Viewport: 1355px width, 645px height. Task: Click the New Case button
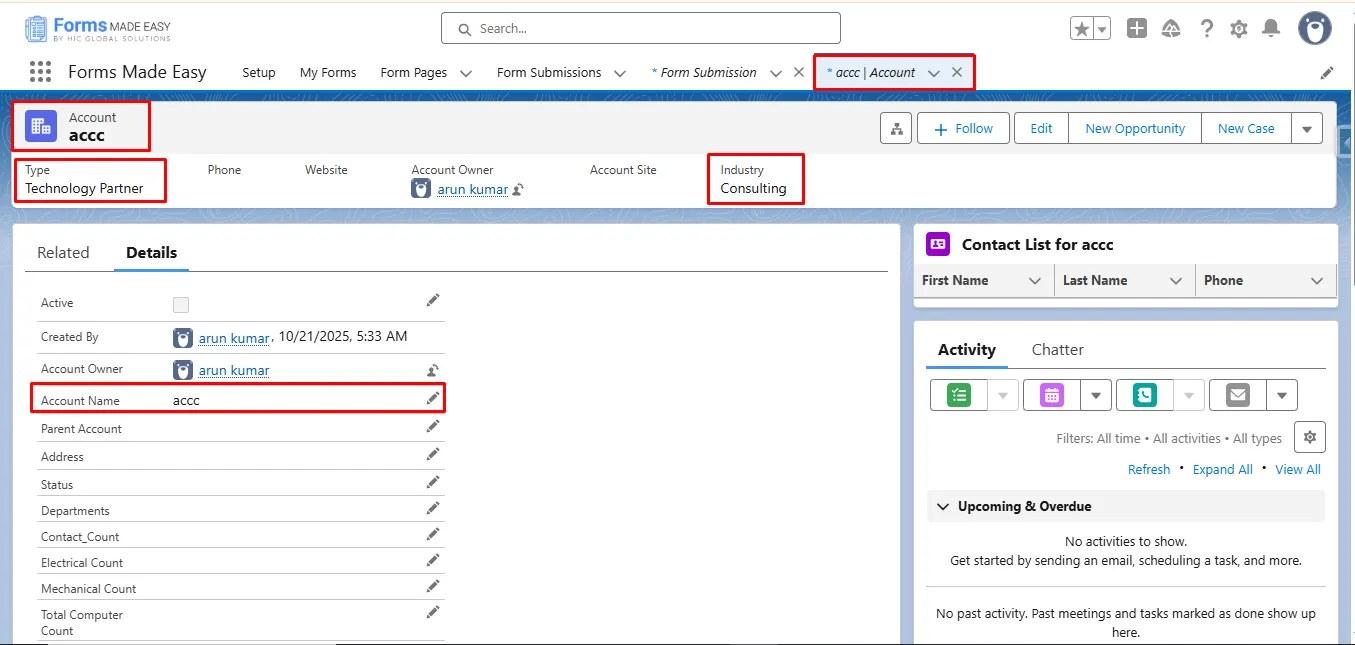[1246, 128]
